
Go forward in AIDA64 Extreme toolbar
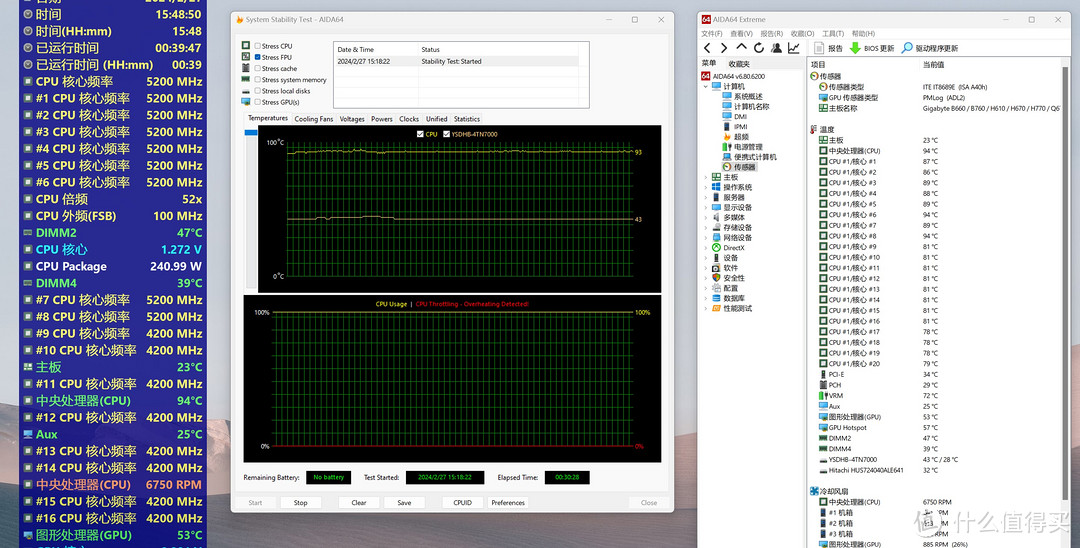(x=723, y=48)
